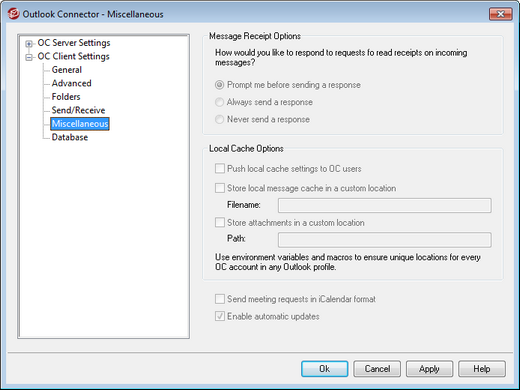
Task: Select OC Server Settings in the tree
Action: (x=74, y=43)
